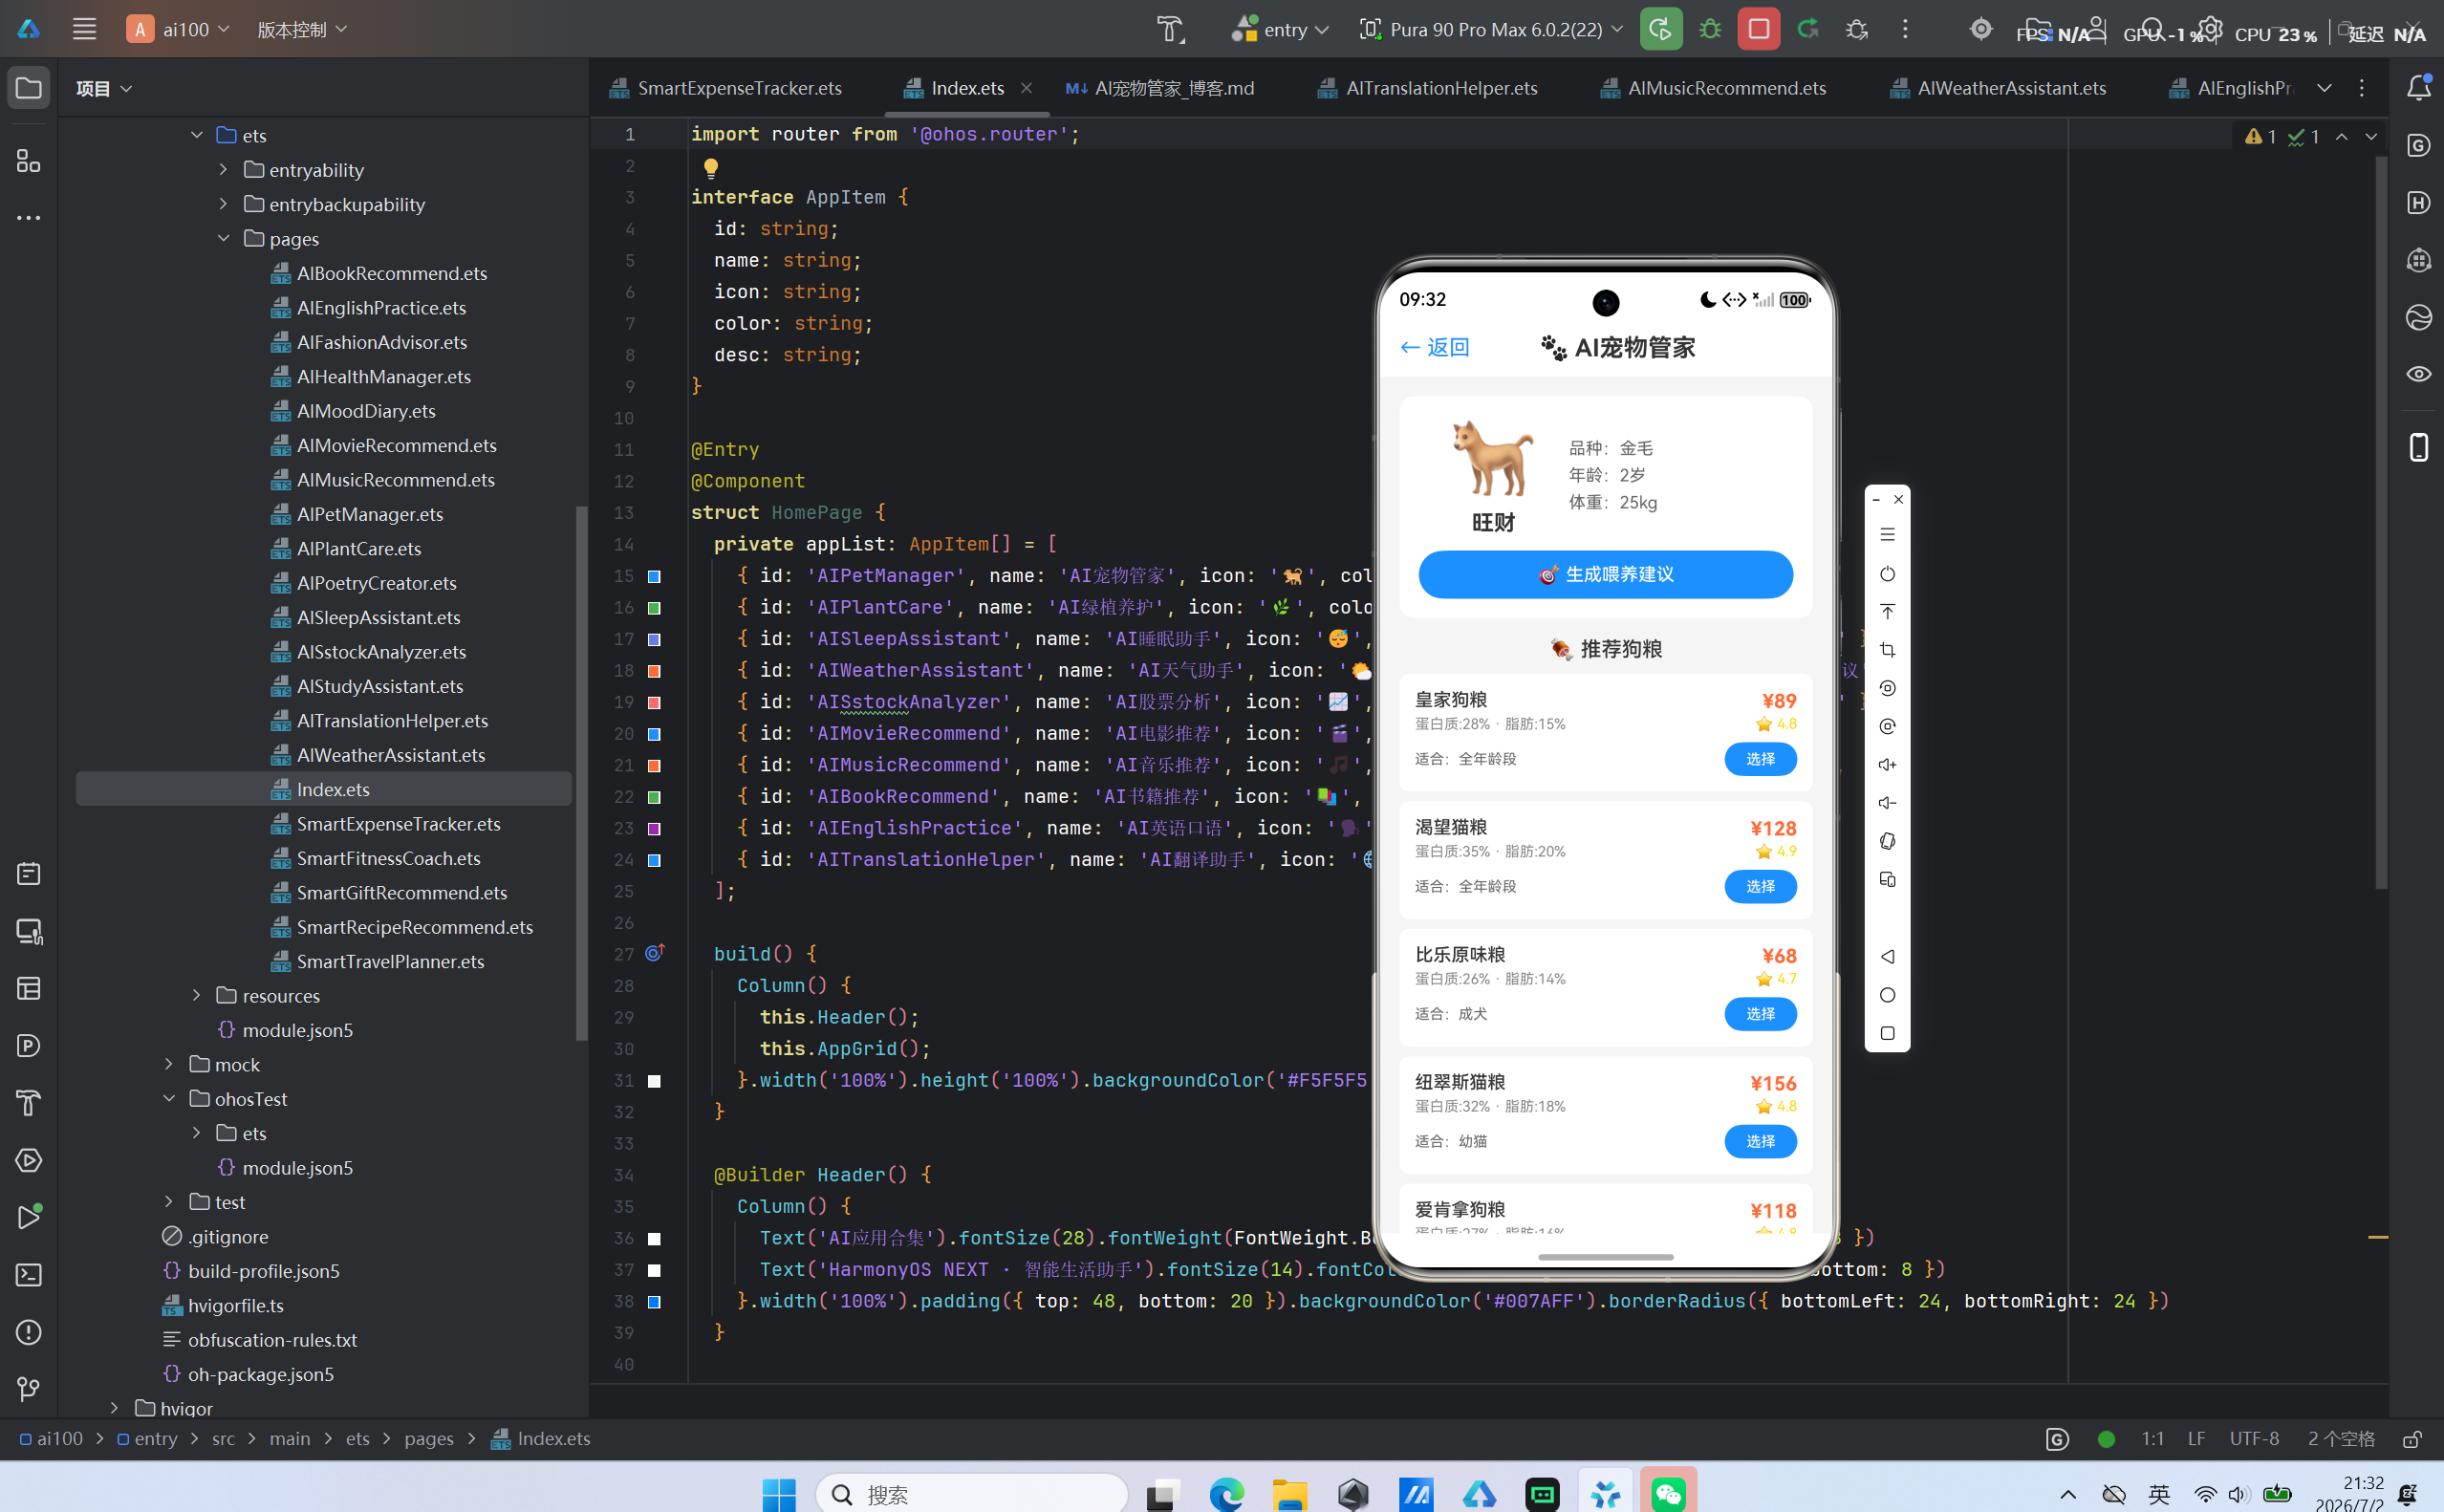2444x1512 pixels.
Task: Tap 选择 button for 皇家狗粮
Action: click(1760, 759)
